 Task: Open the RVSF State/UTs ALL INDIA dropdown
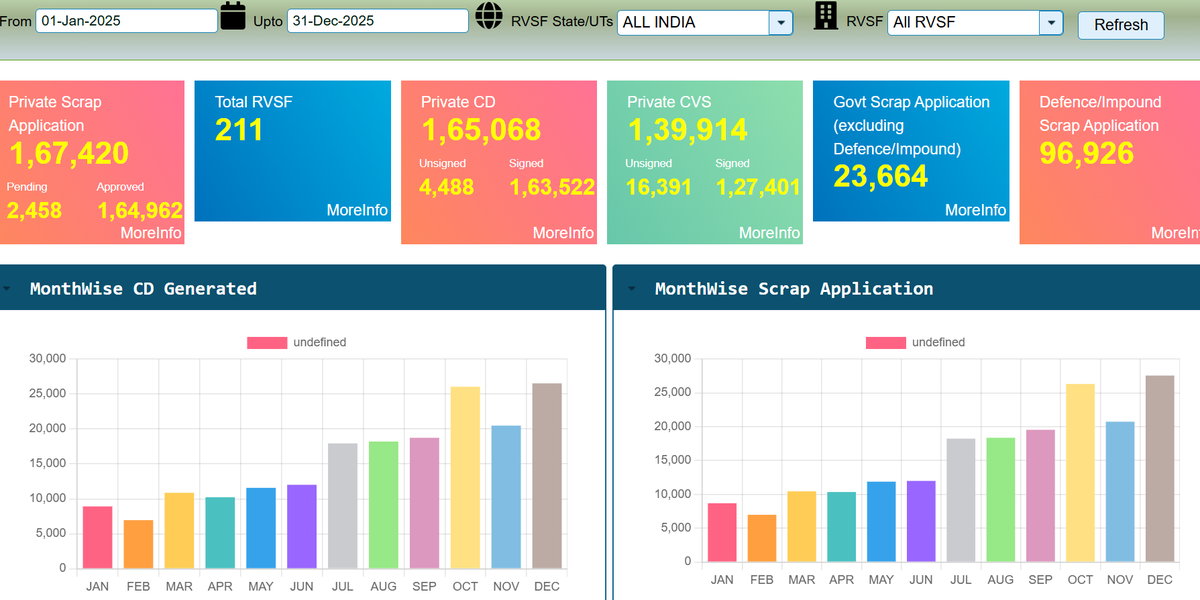tap(781, 22)
